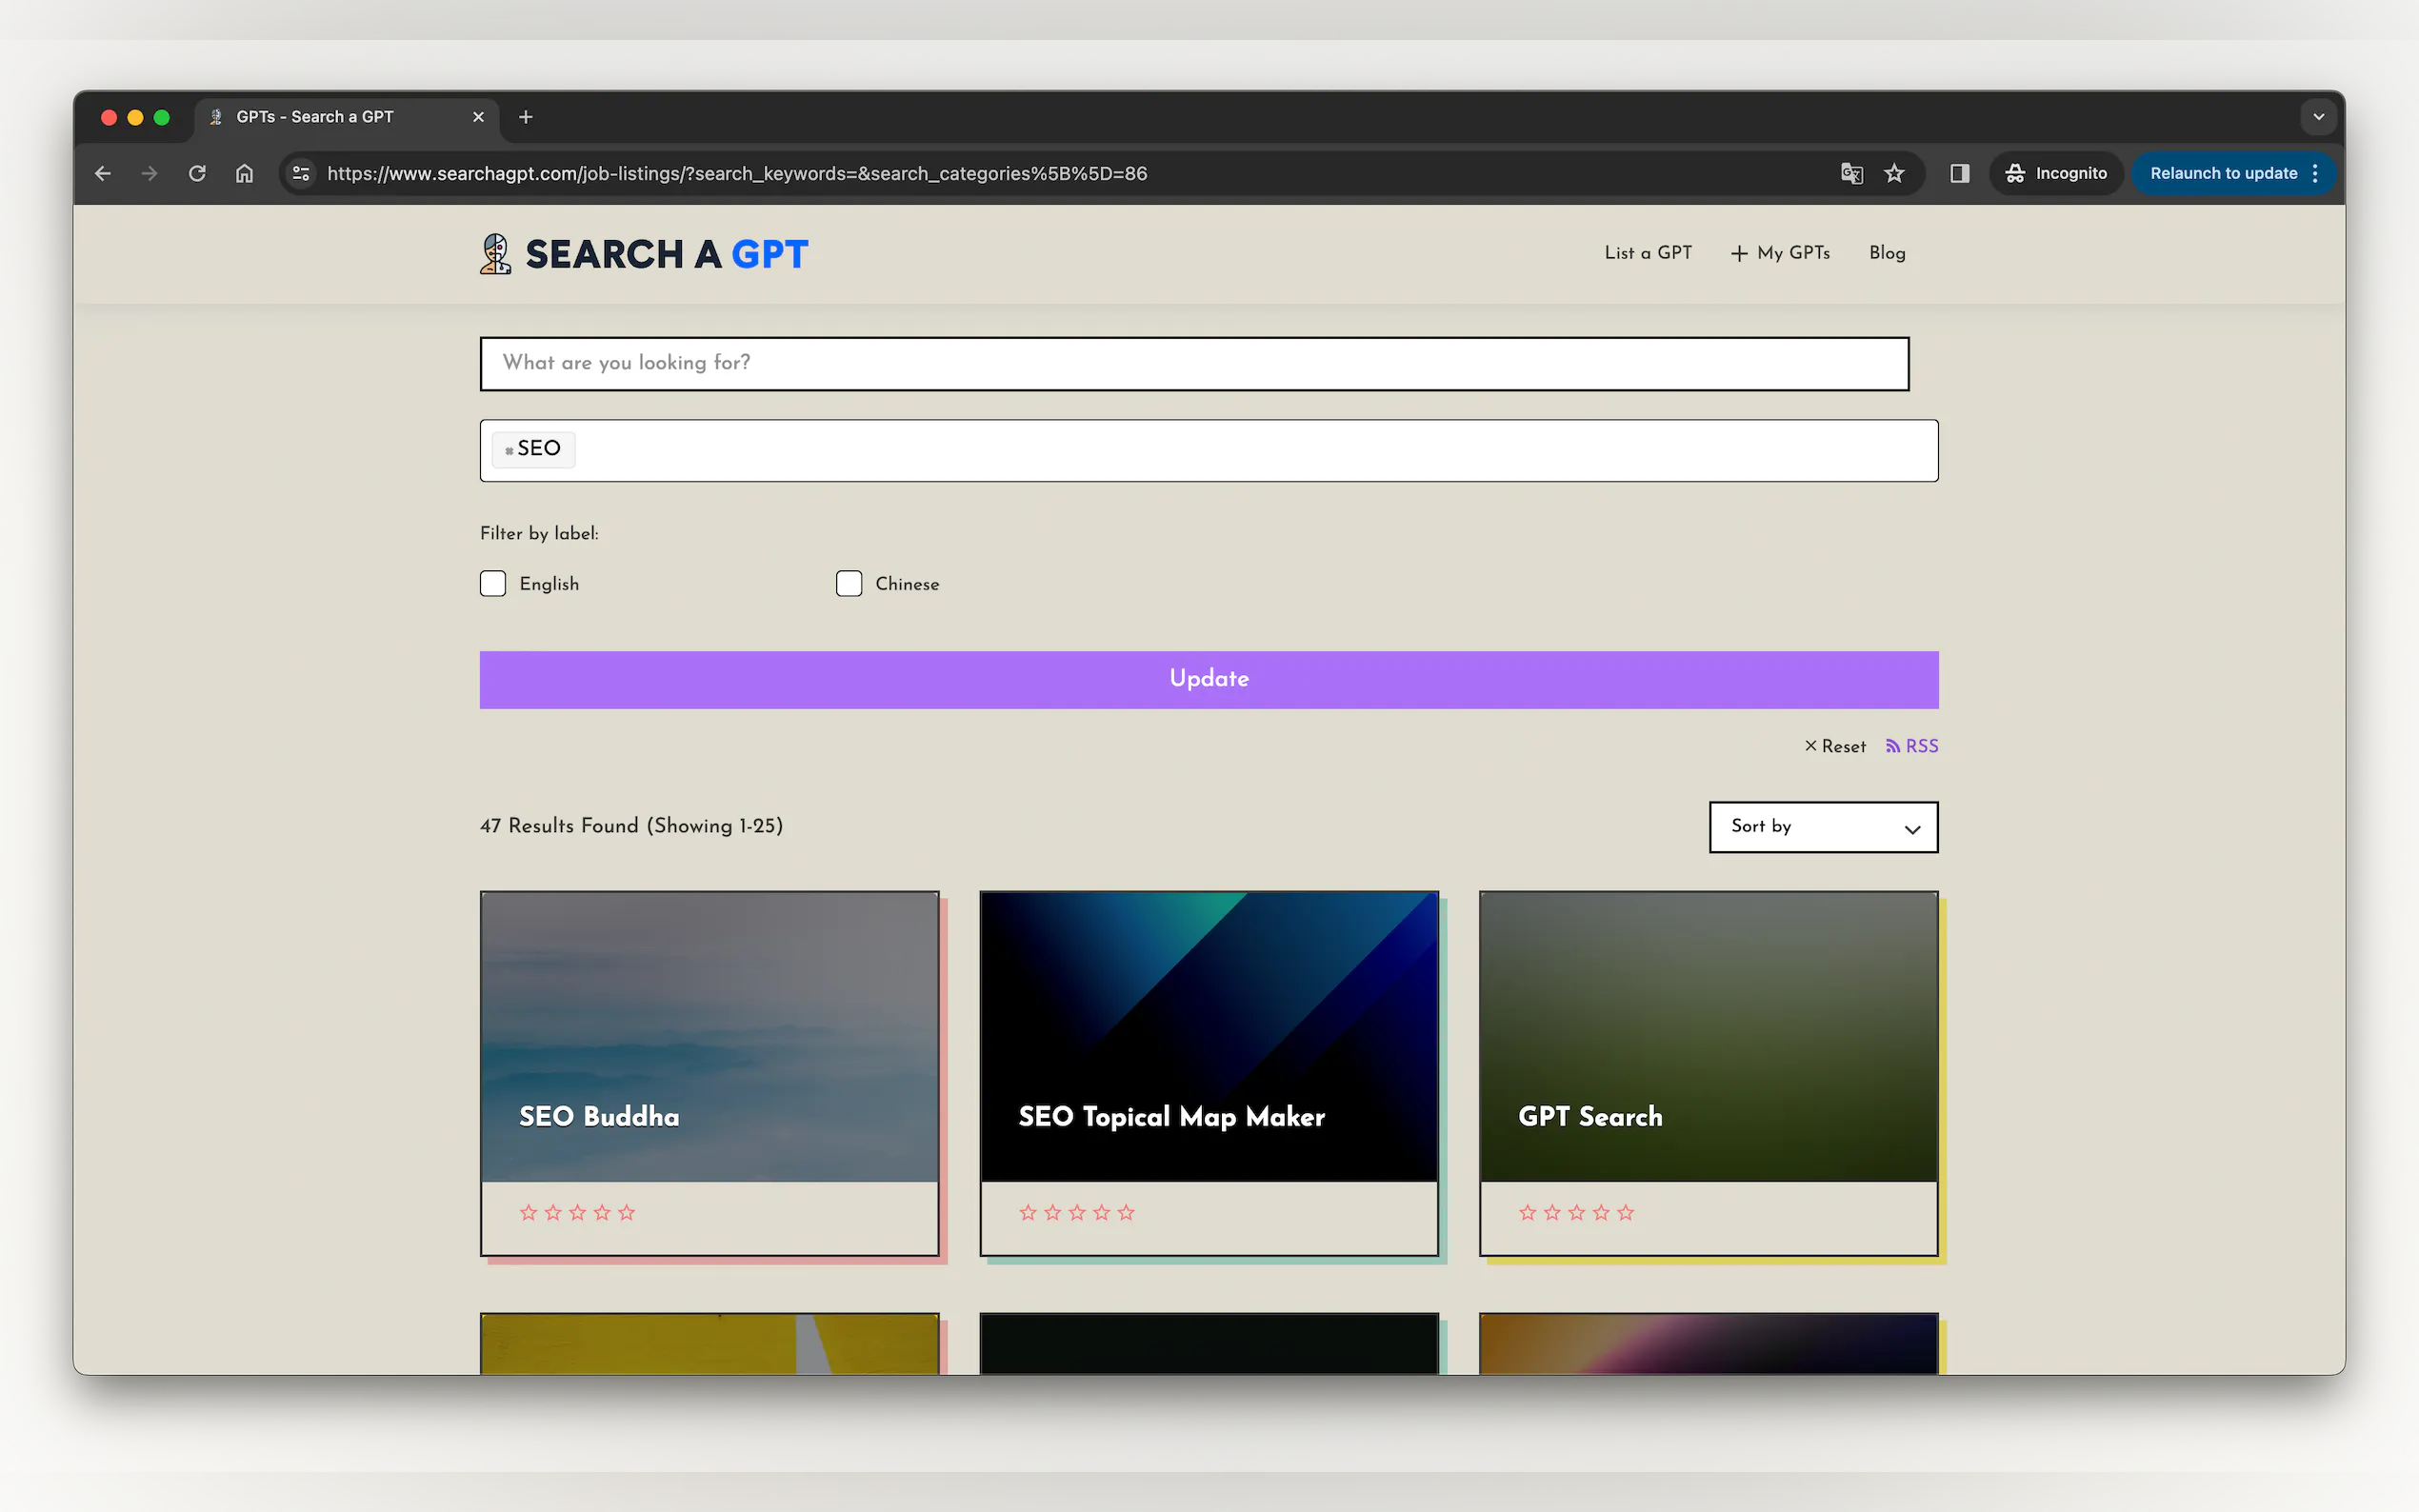Open the category selection box
Viewport: 2419px width, 1512px height.
(x=1208, y=450)
